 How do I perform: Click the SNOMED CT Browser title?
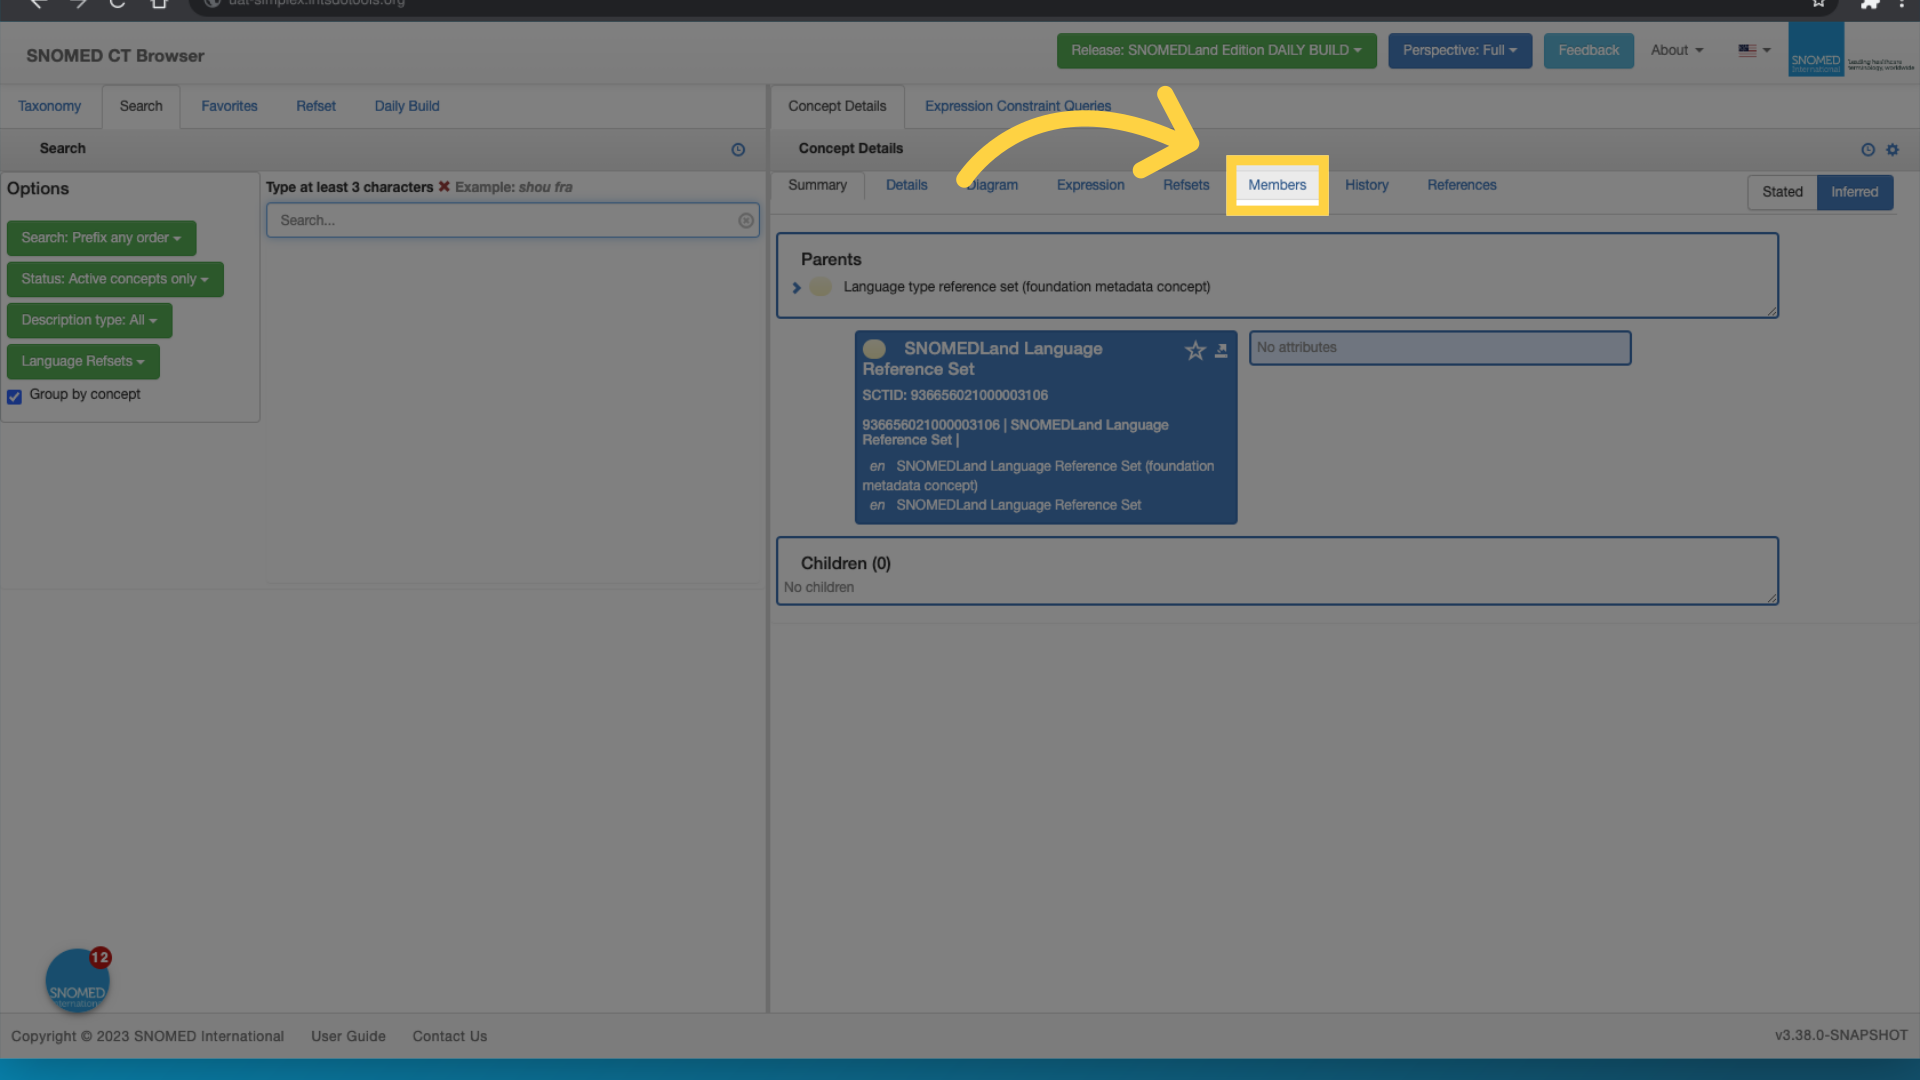click(115, 56)
